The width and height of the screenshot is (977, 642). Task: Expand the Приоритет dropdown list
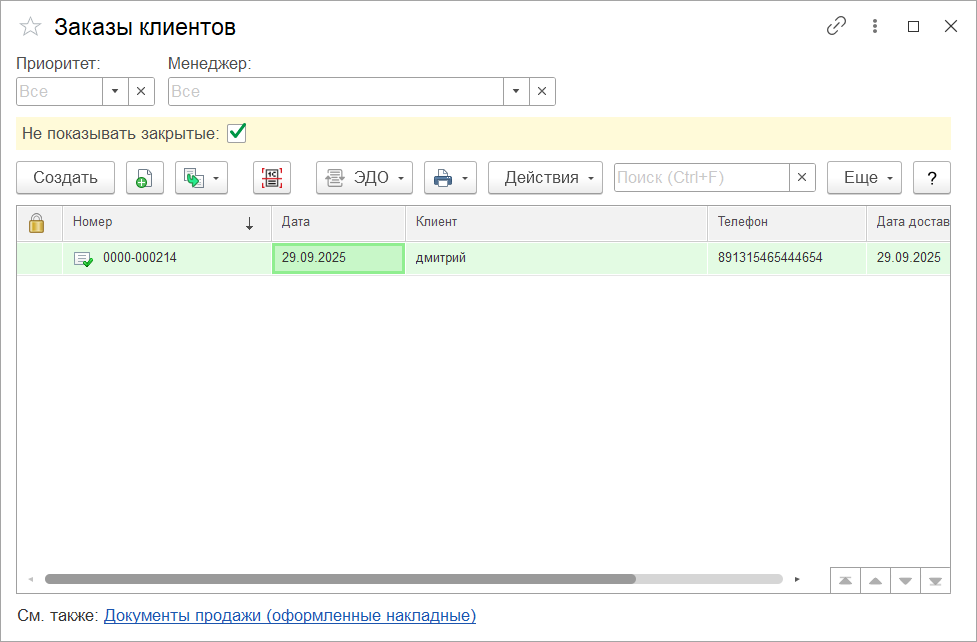(x=115, y=92)
